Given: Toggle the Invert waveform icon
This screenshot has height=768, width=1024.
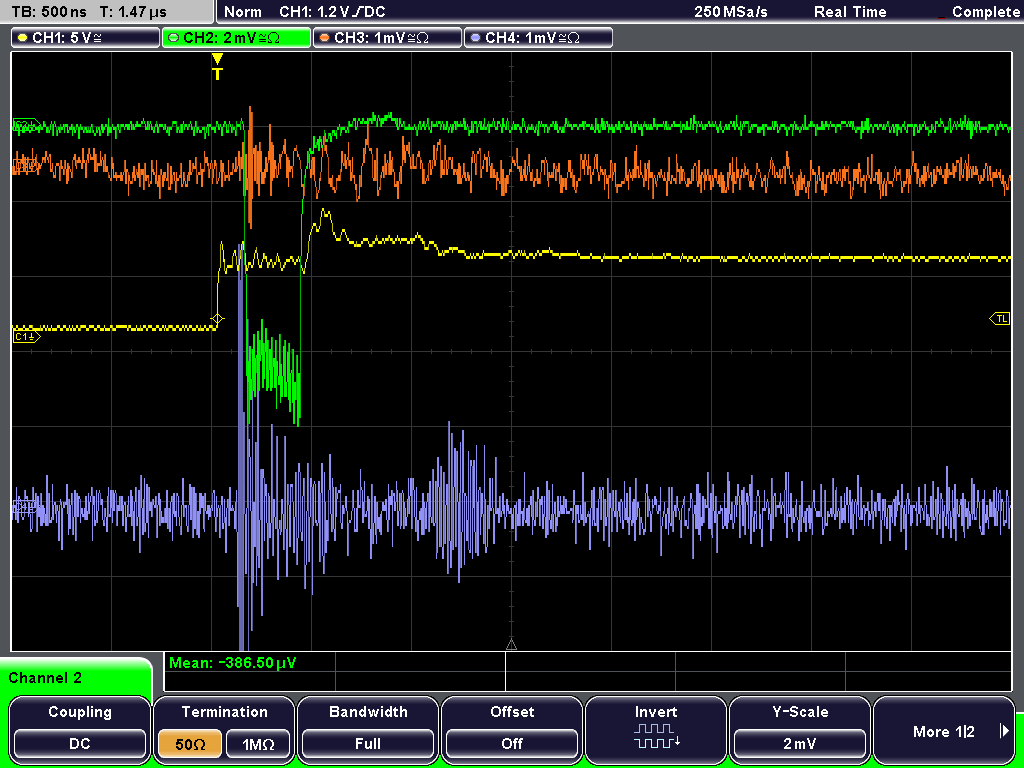Looking at the screenshot, I should point(656,736).
